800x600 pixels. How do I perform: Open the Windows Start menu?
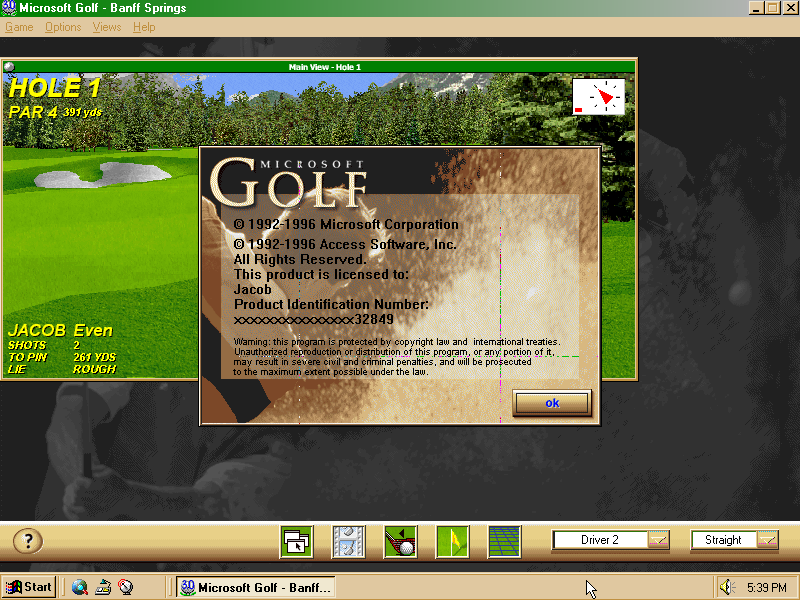29,587
